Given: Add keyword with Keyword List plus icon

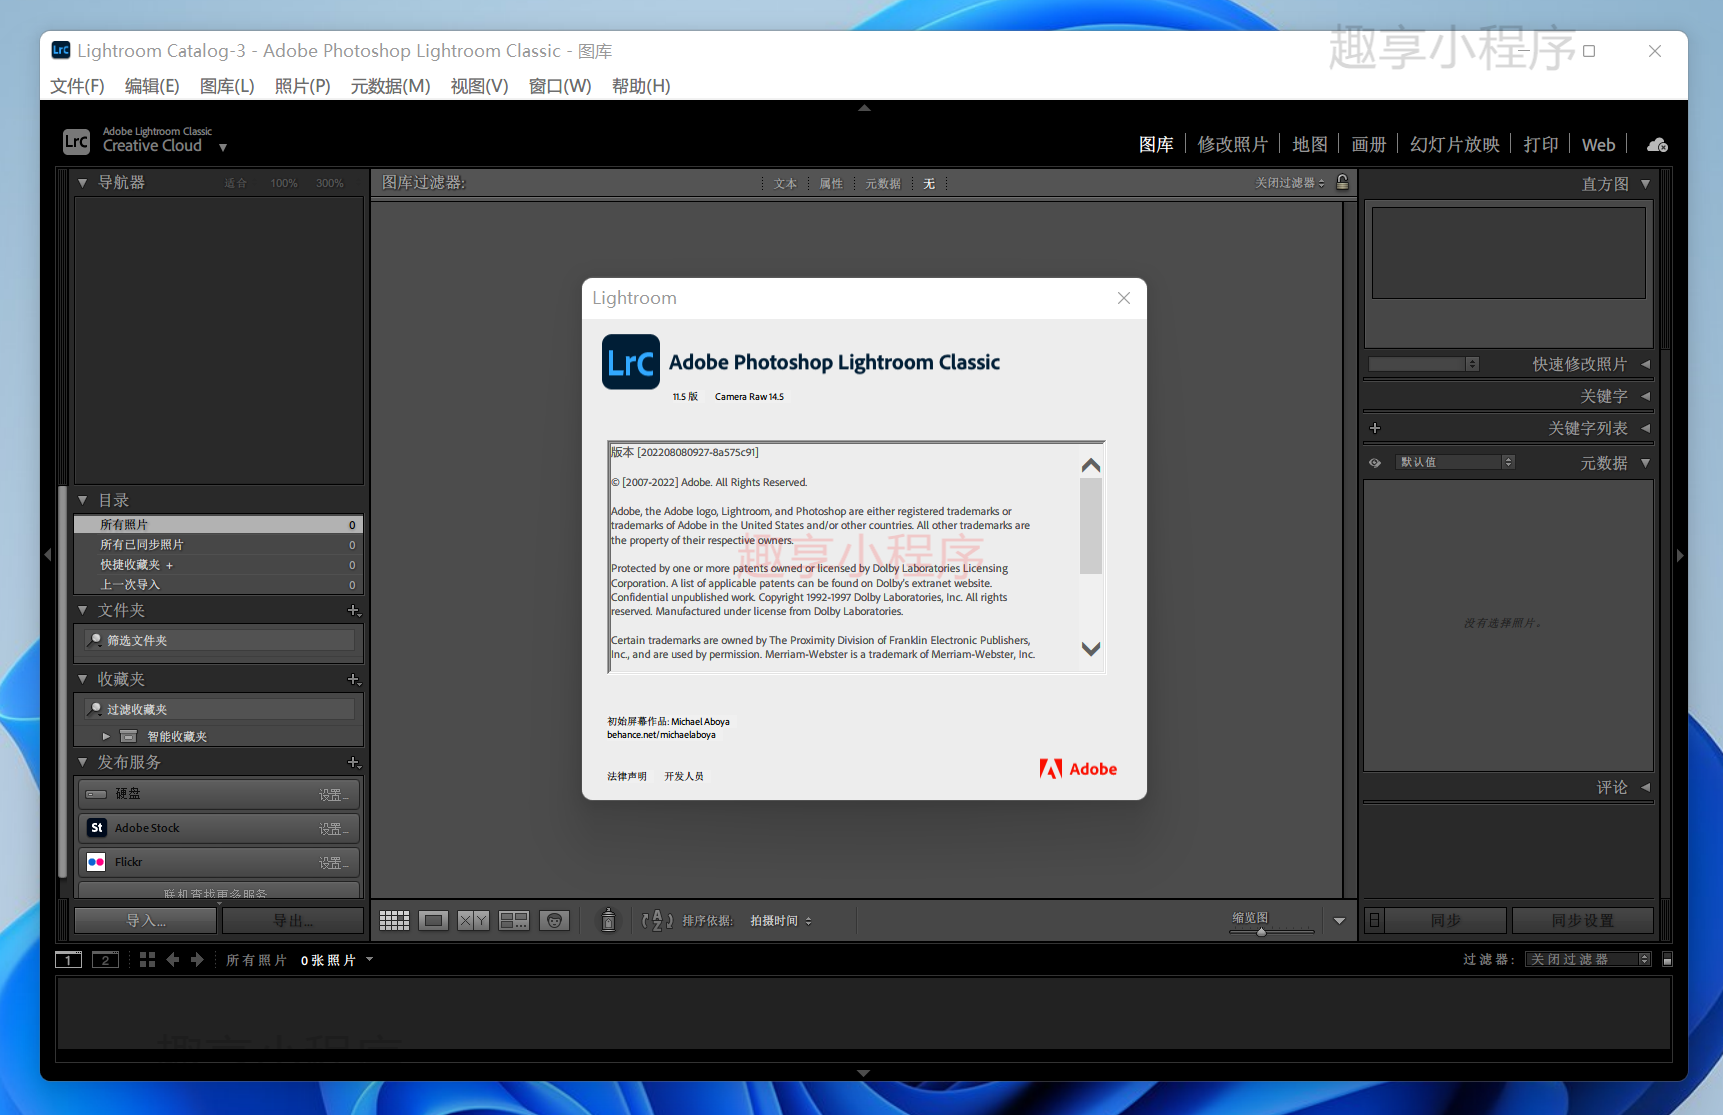Looking at the screenshot, I should pyautogui.click(x=1375, y=428).
